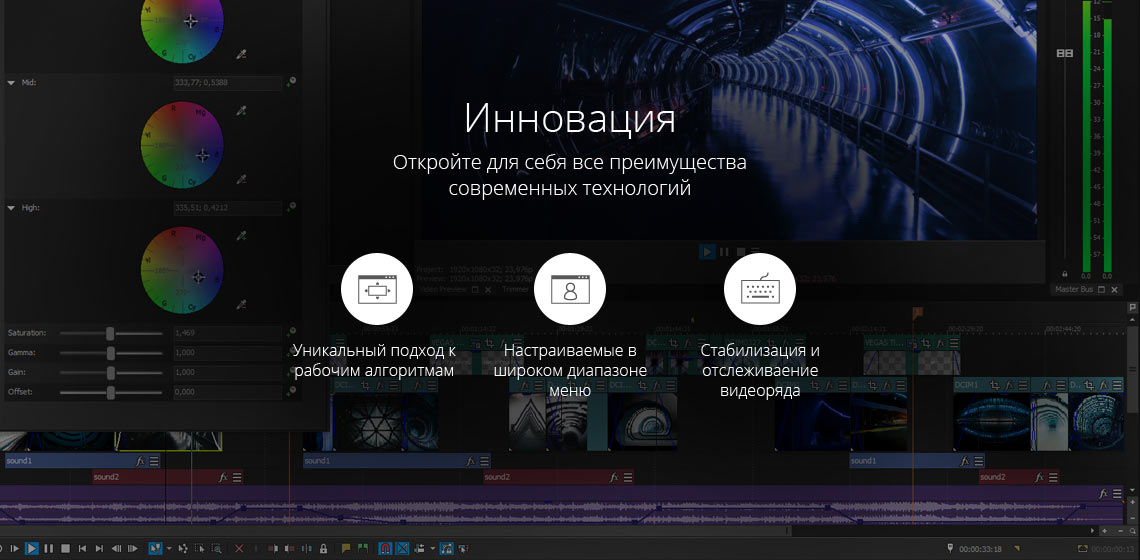This screenshot has height=560, width=1140.
Task: Click the Trim End icon
Action: point(289,548)
